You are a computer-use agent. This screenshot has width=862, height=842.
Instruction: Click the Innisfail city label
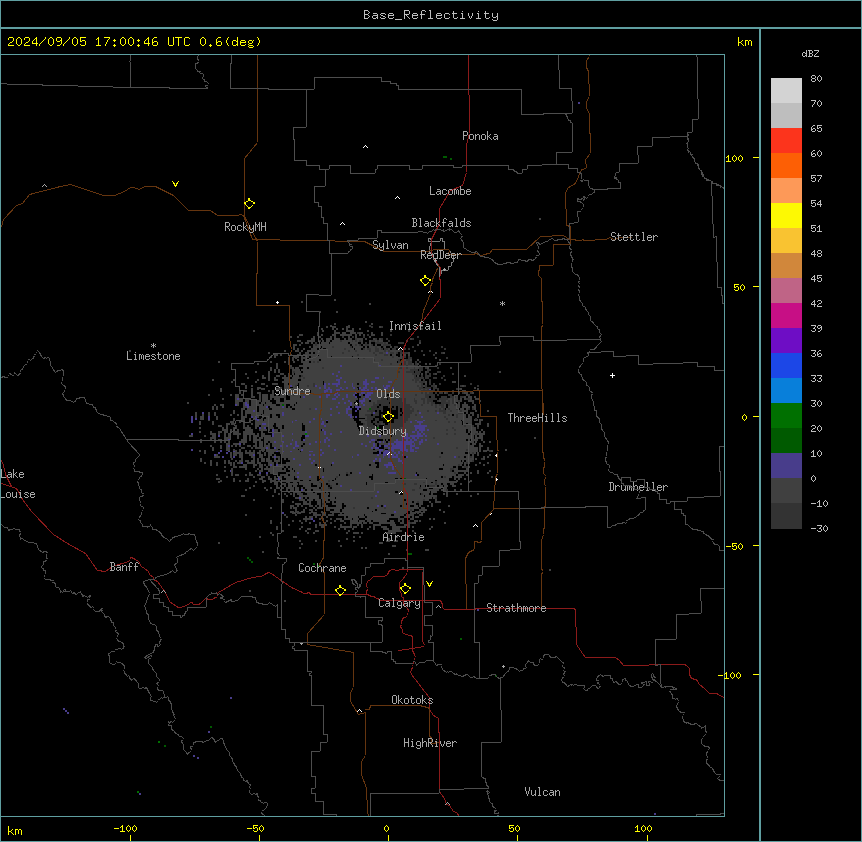(415, 326)
